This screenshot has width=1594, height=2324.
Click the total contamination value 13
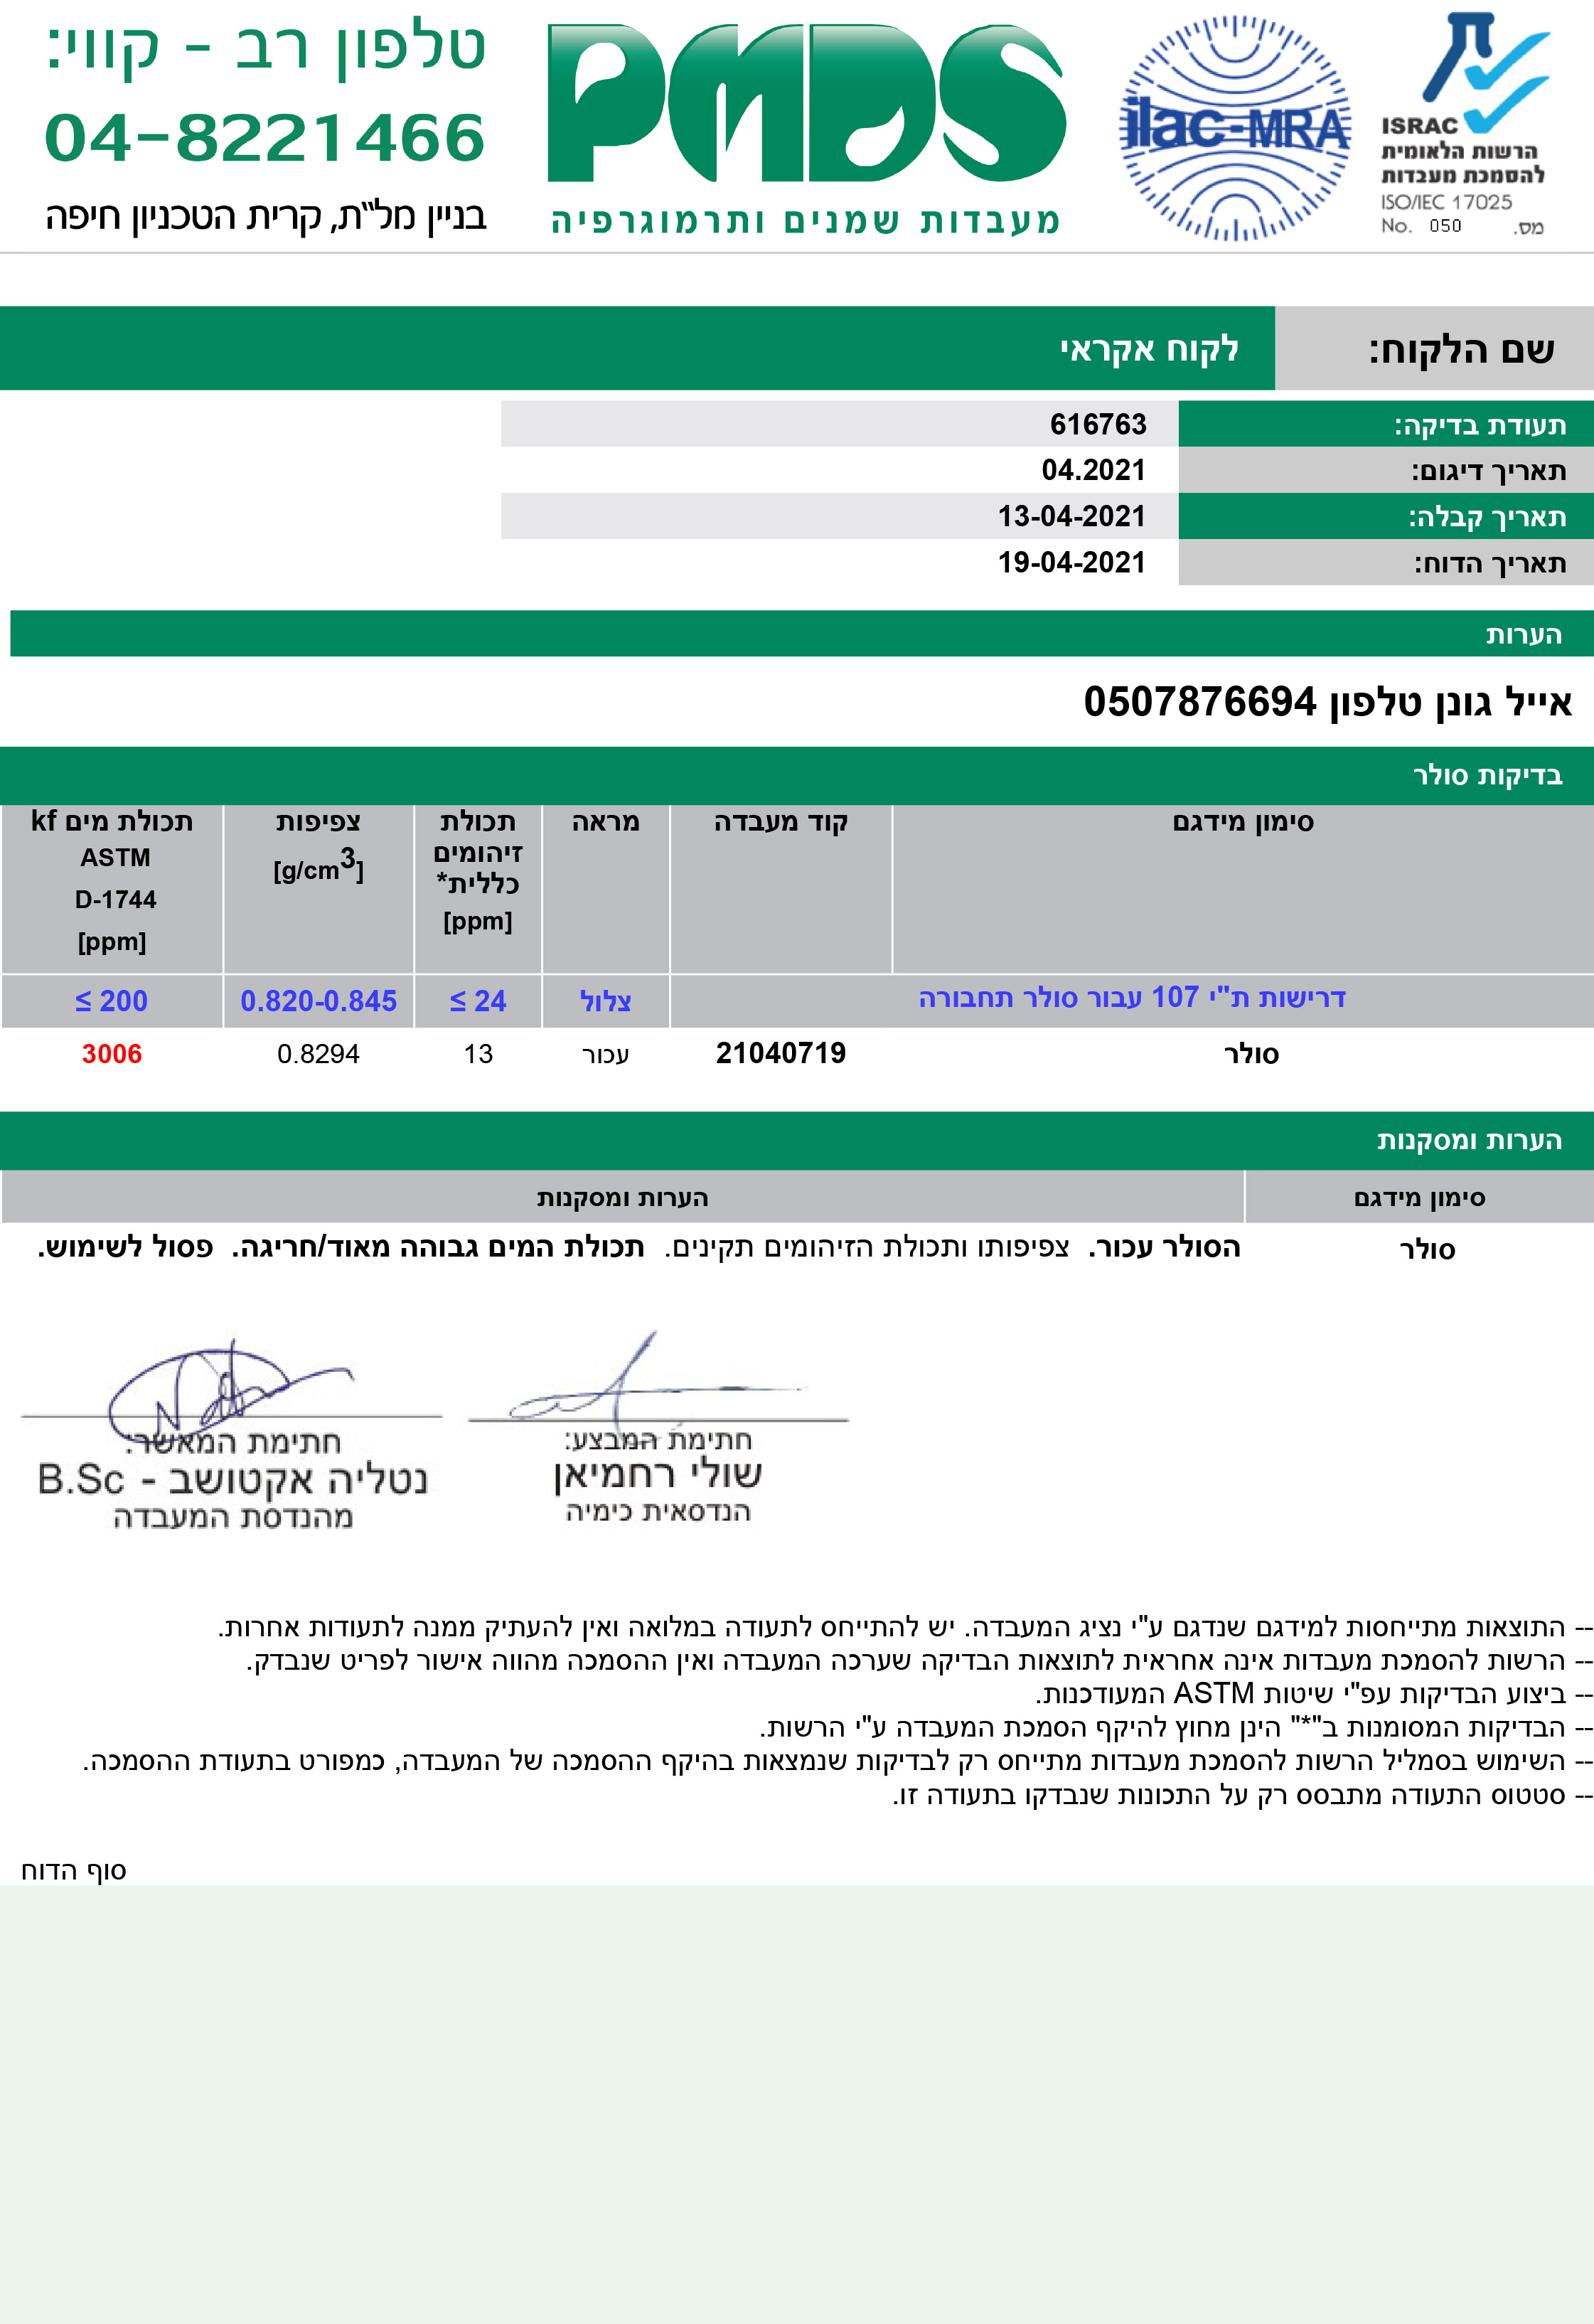point(478,1054)
